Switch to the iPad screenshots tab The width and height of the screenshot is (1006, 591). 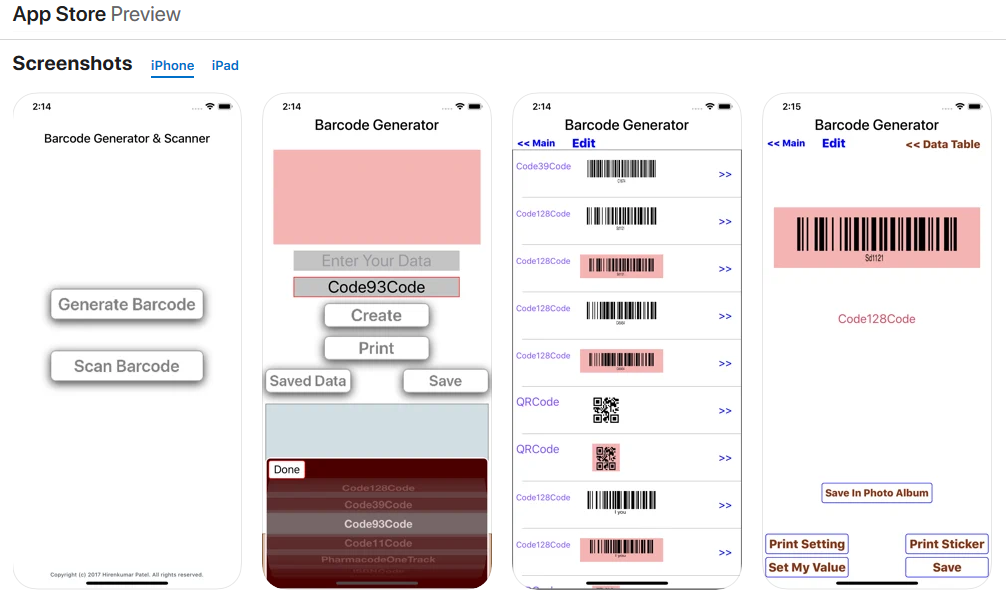click(x=225, y=65)
